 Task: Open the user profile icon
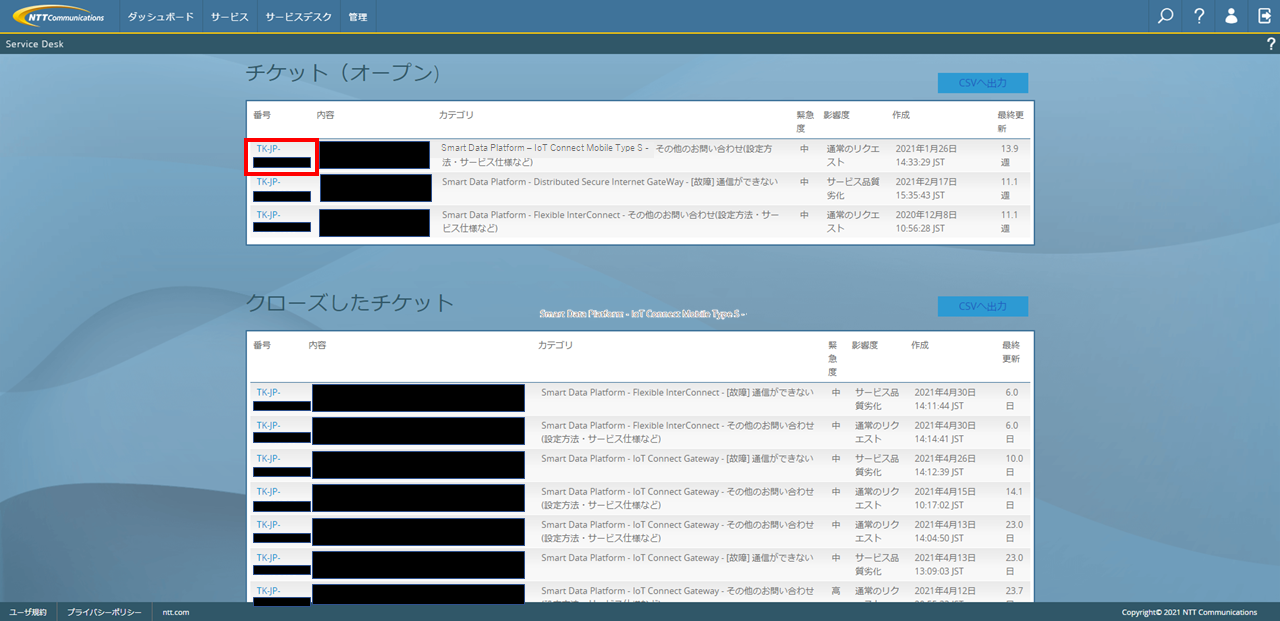[1232, 16]
